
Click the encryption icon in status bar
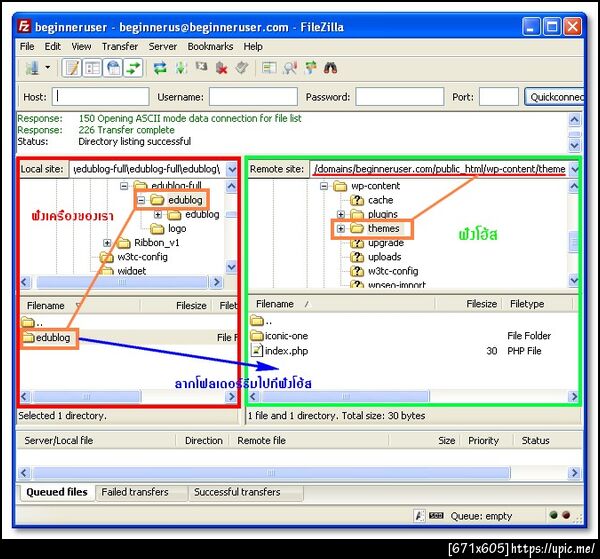tap(419, 516)
